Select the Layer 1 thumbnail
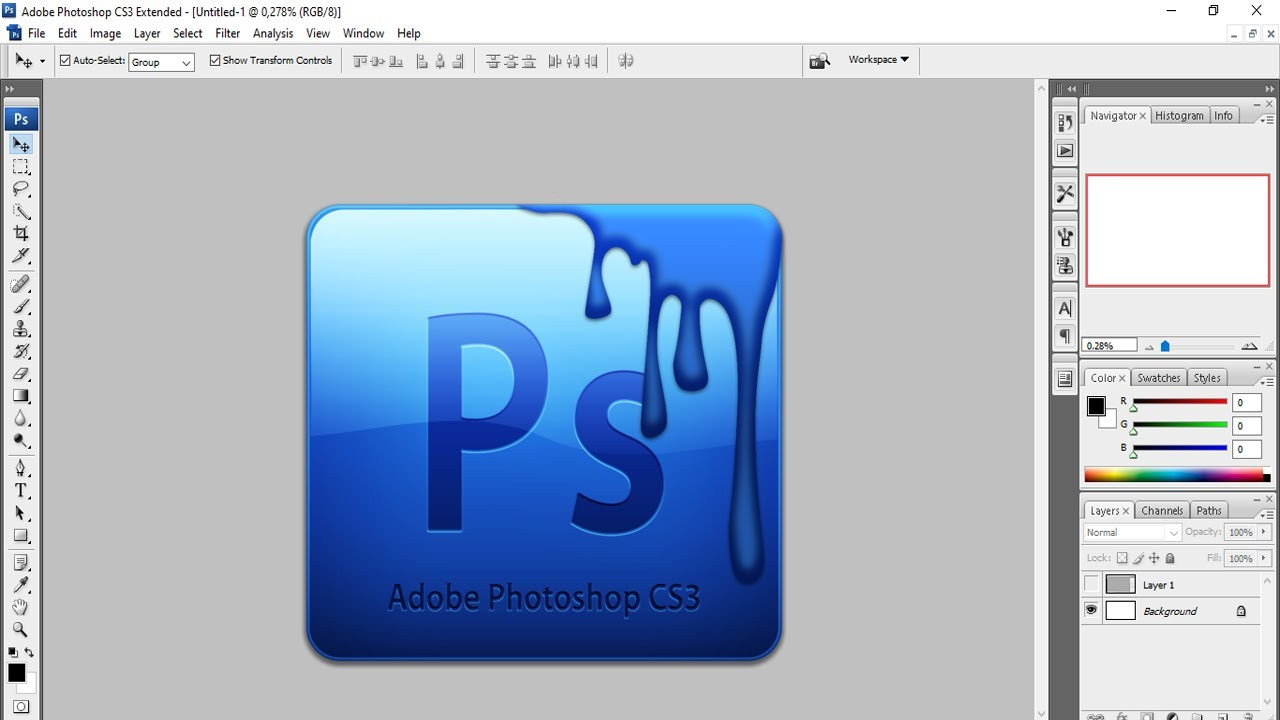 pos(1121,584)
